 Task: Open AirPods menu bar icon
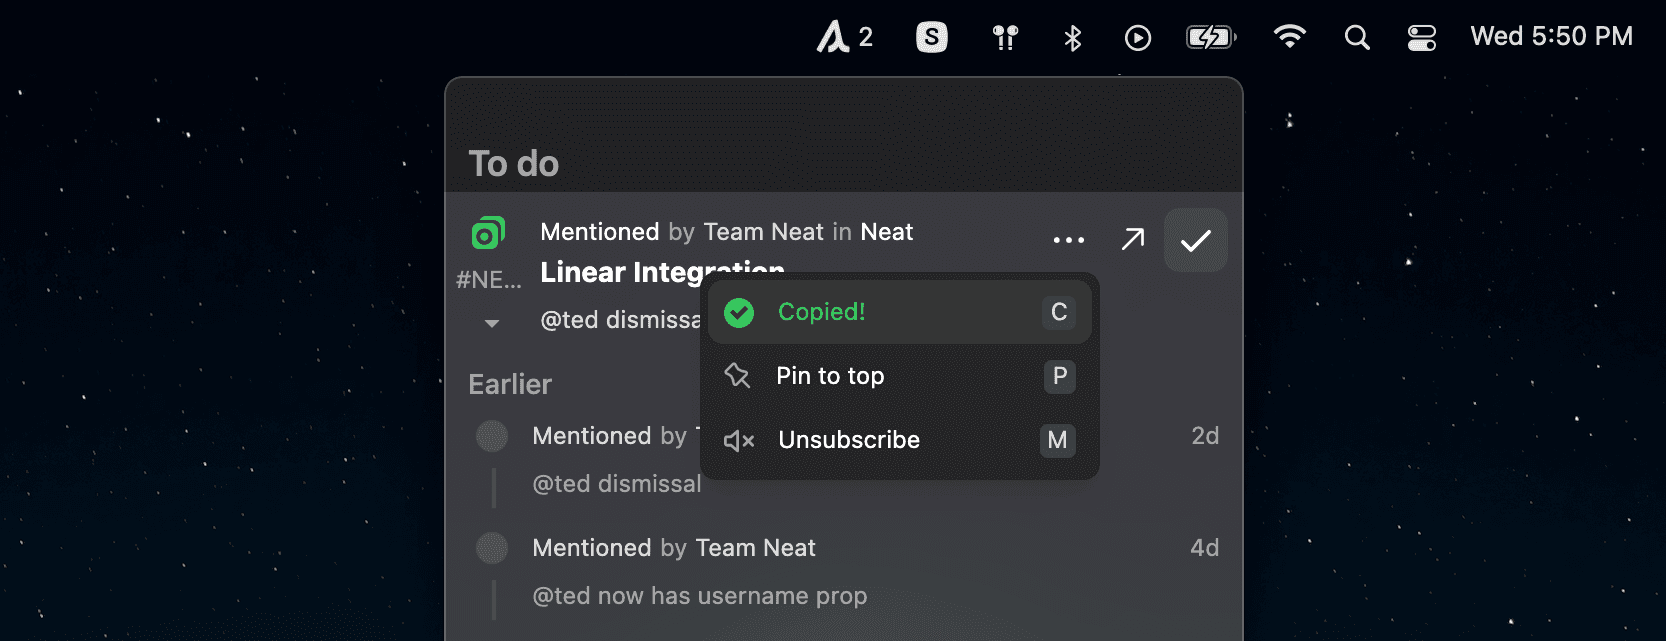tap(1005, 38)
